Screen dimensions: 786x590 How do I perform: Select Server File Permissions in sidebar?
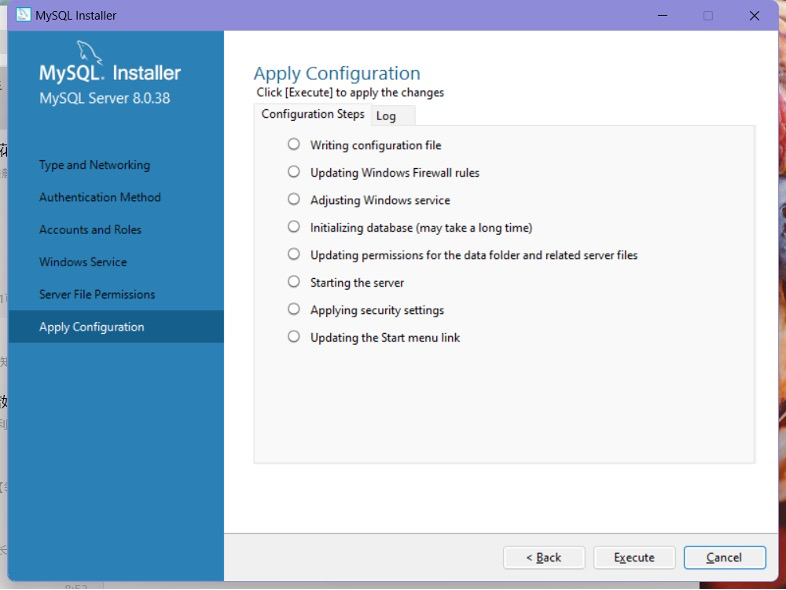click(x=97, y=295)
